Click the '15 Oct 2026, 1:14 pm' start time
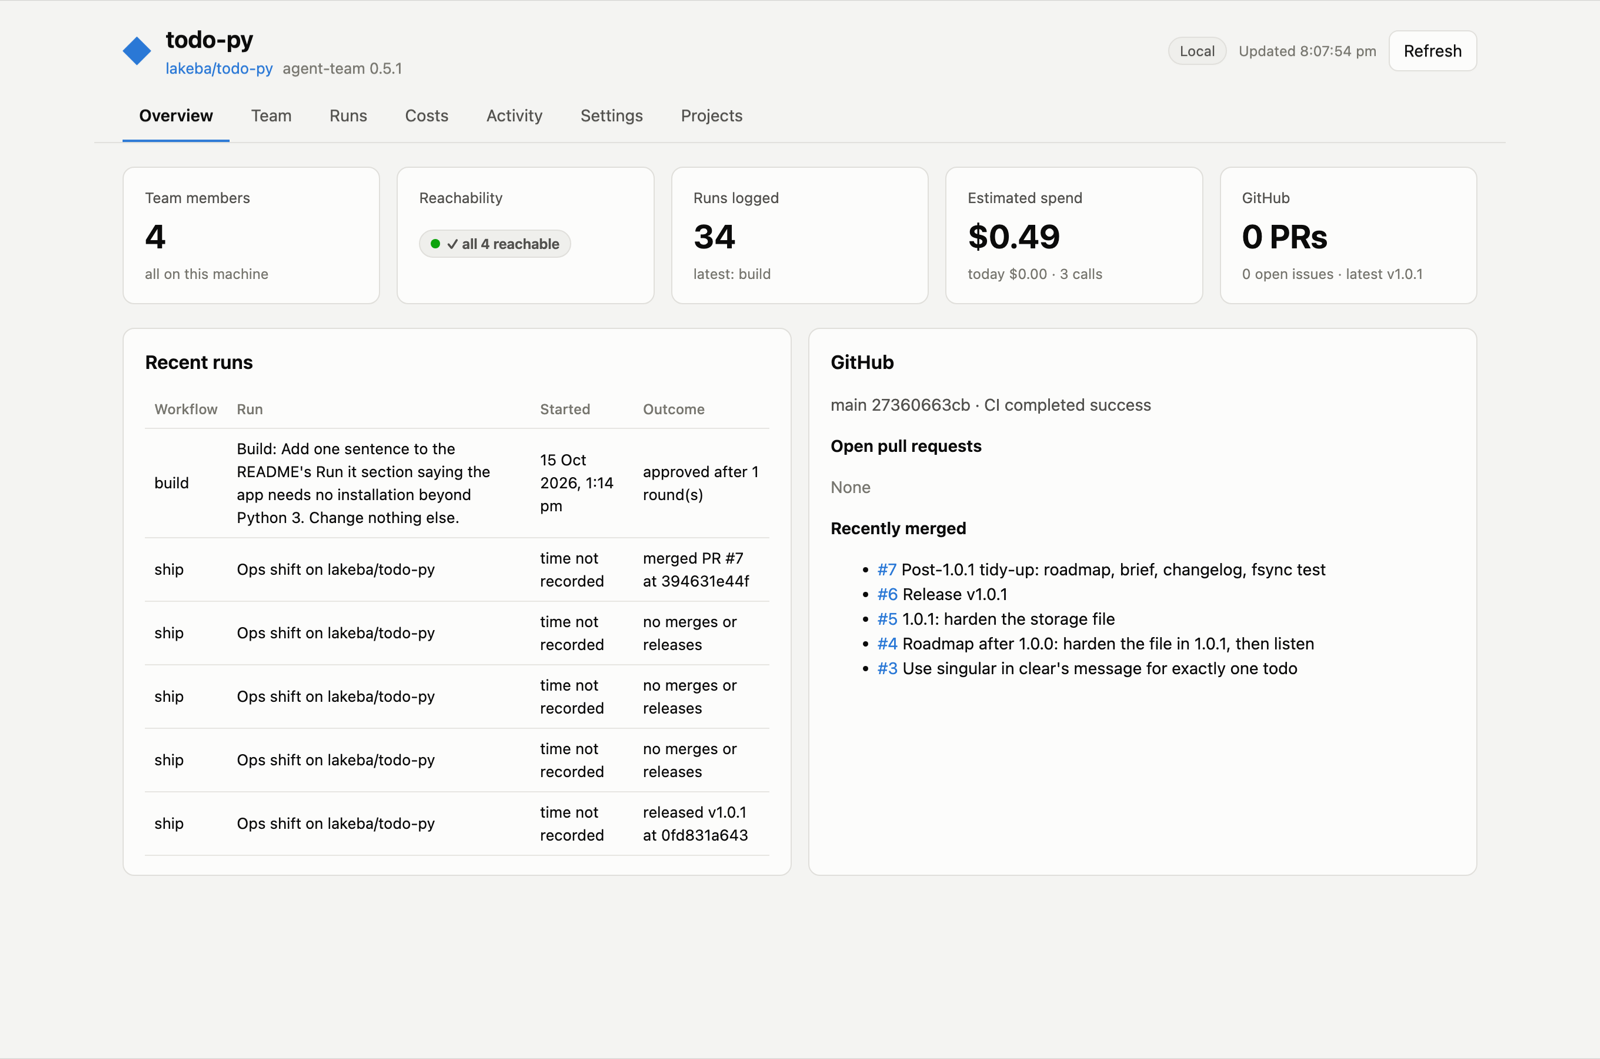The image size is (1600, 1059). (577, 483)
